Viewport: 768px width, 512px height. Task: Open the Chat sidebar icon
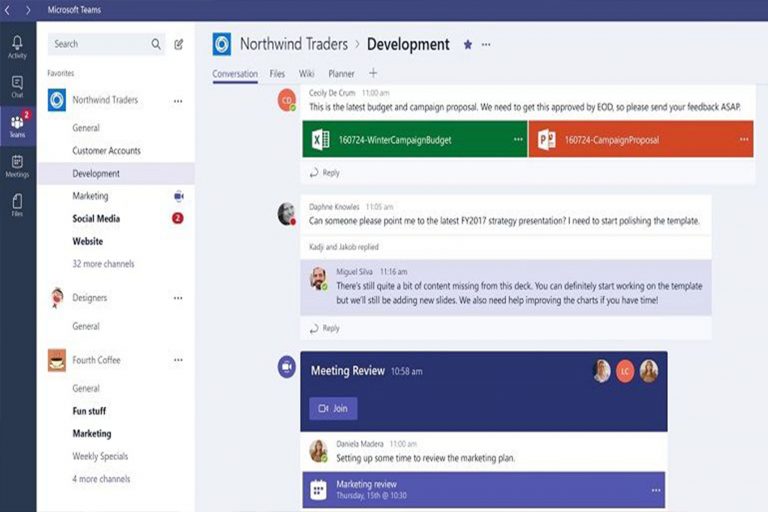point(17,87)
